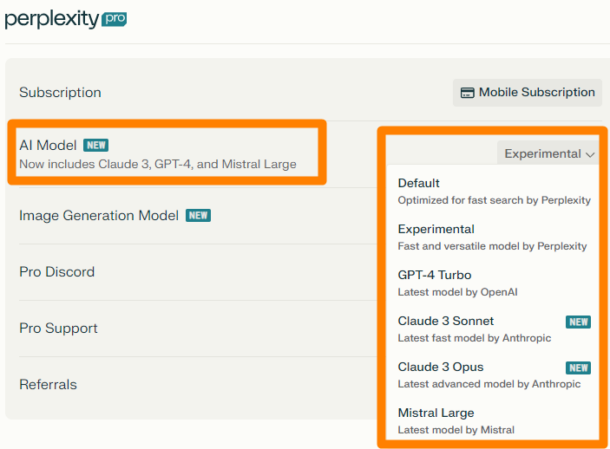
Task: Click the Perplexity logo
Action: point(65,19)
